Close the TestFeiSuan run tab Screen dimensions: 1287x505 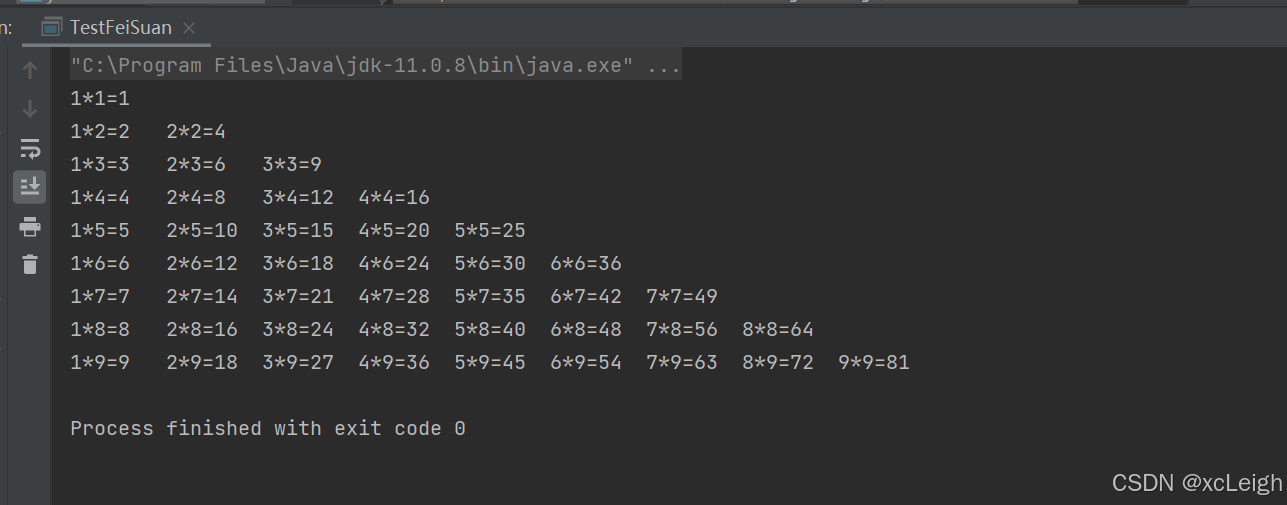[x=190, y=28]
